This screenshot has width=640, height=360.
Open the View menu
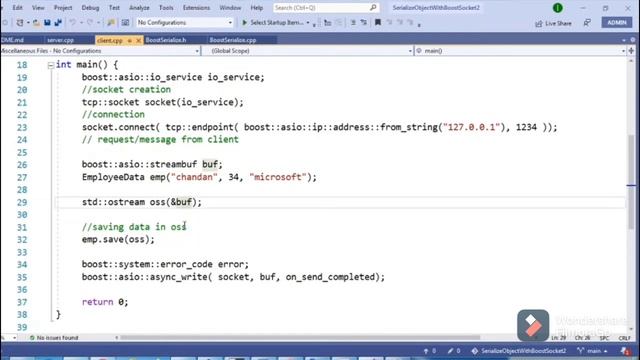click(38, 8)
